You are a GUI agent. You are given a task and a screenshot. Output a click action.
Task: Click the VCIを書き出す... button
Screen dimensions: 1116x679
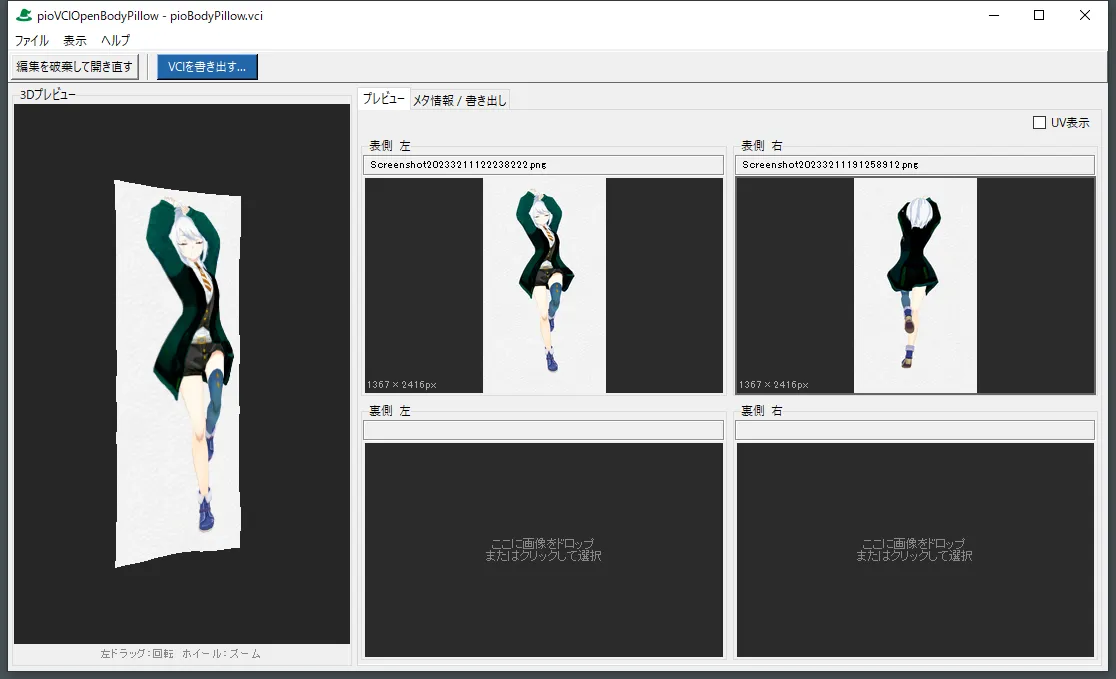pyautogui.click(x=207, y=67)
